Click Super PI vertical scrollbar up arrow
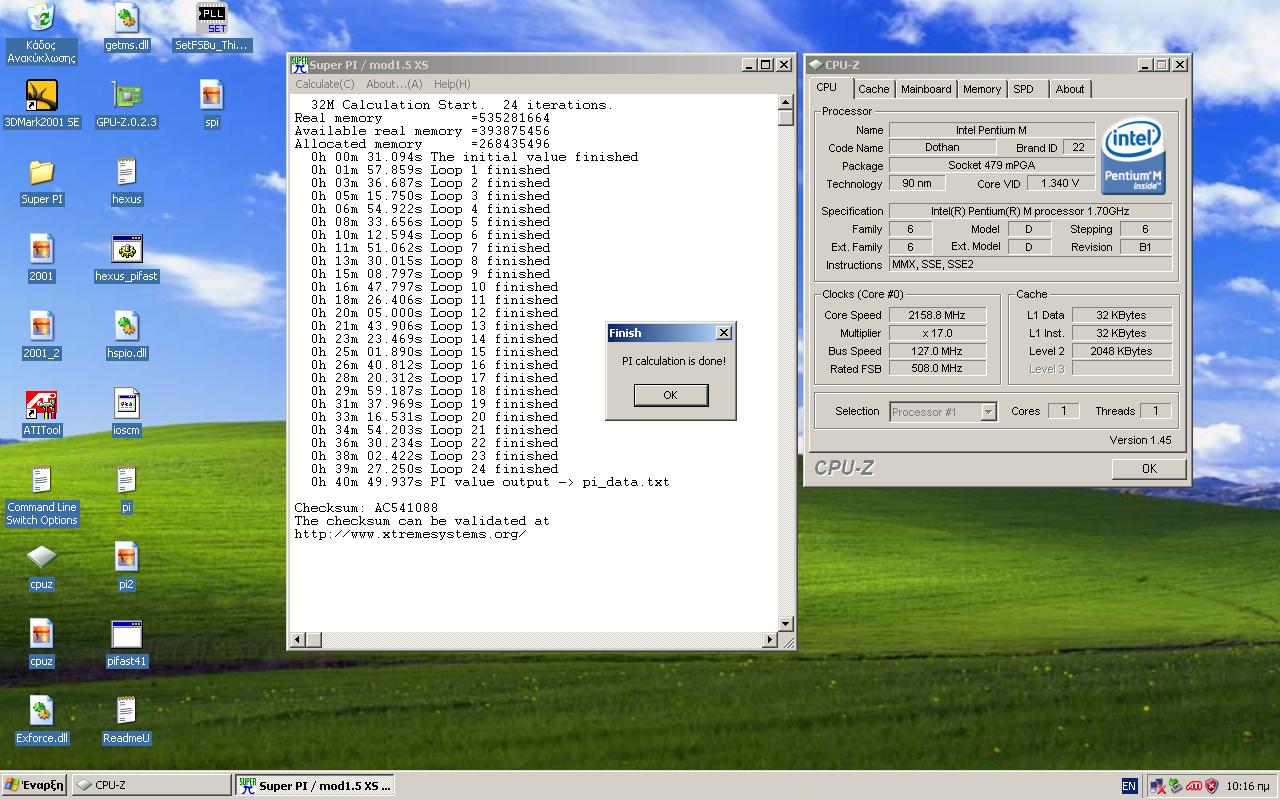The height and width of the screenshot is (800, 1280). pos(786,103)
